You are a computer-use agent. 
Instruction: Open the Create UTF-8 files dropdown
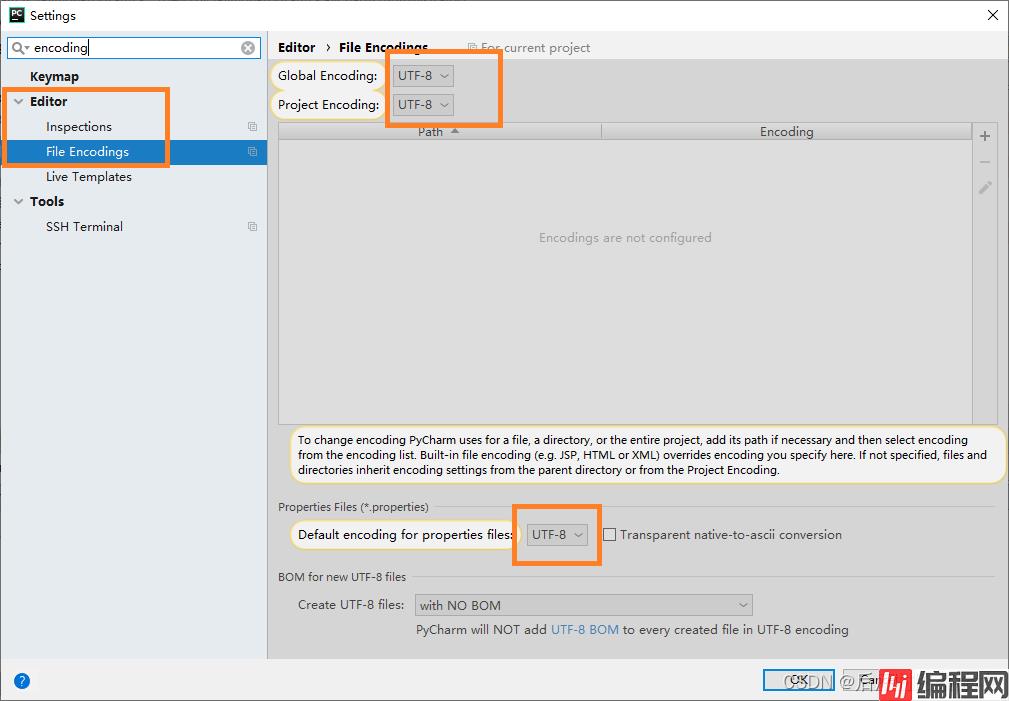[583, 605]
